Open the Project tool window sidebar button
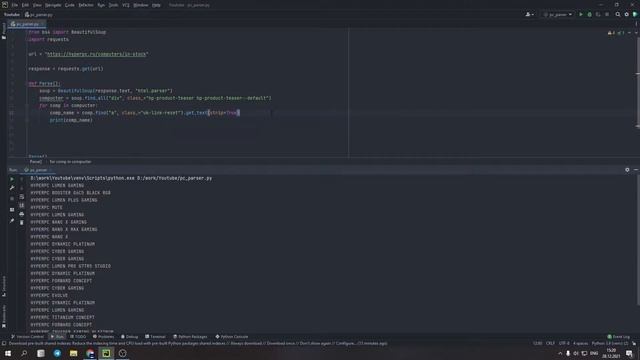The width and height of the screenshot is (640, 360). point(4,31)
